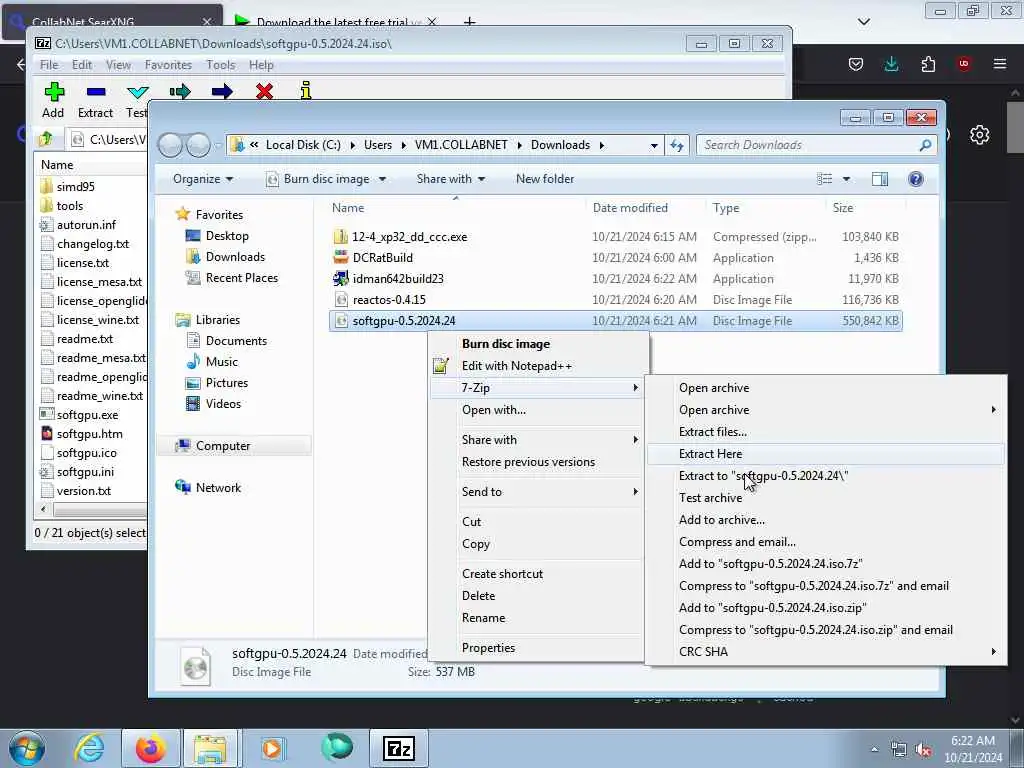Viewport: 1024px width, 768px height.
Task: Show hidden system tray icons
Action: (x=874, y=750)
